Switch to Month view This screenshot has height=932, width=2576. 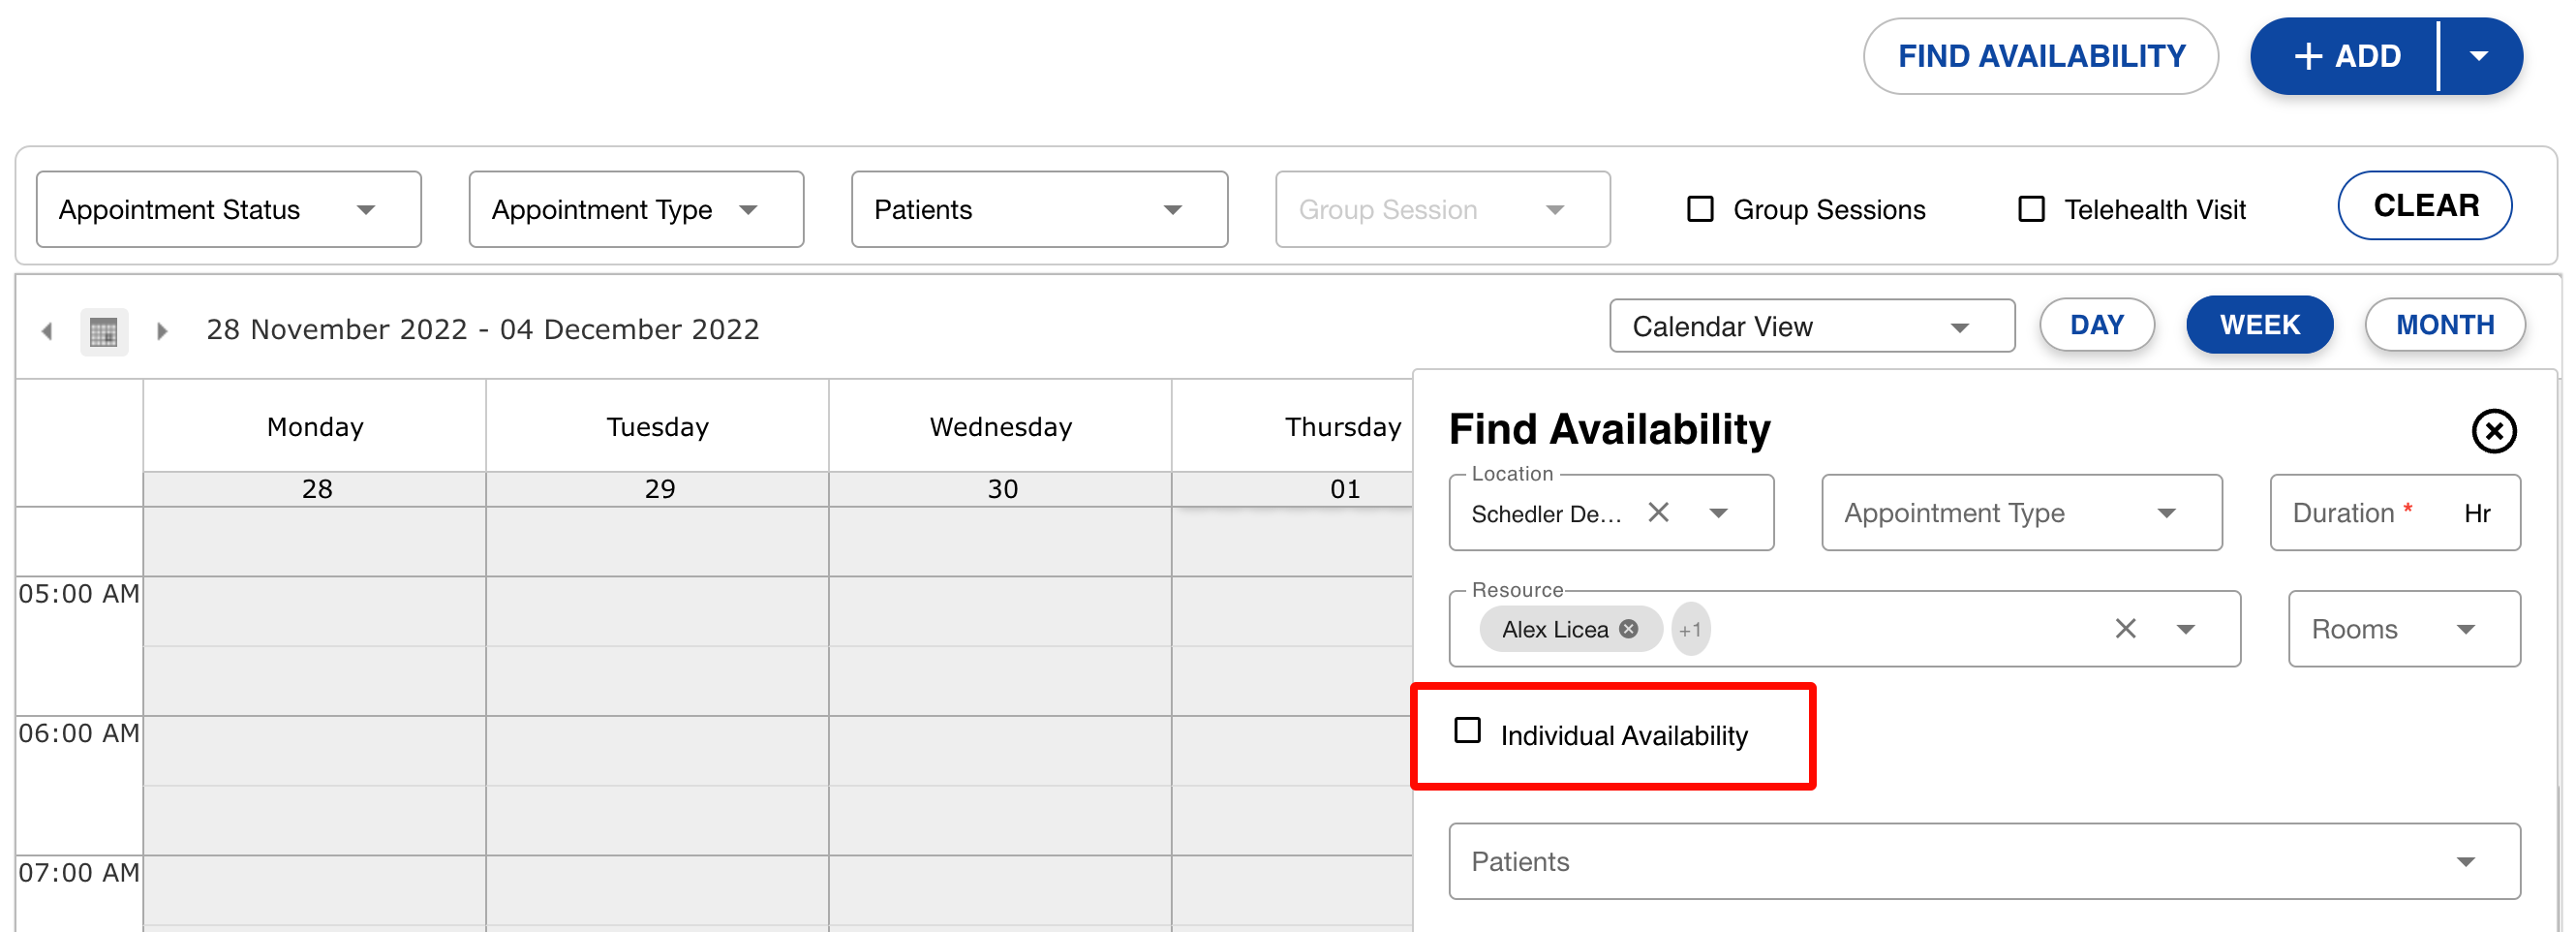point(2444,325)
